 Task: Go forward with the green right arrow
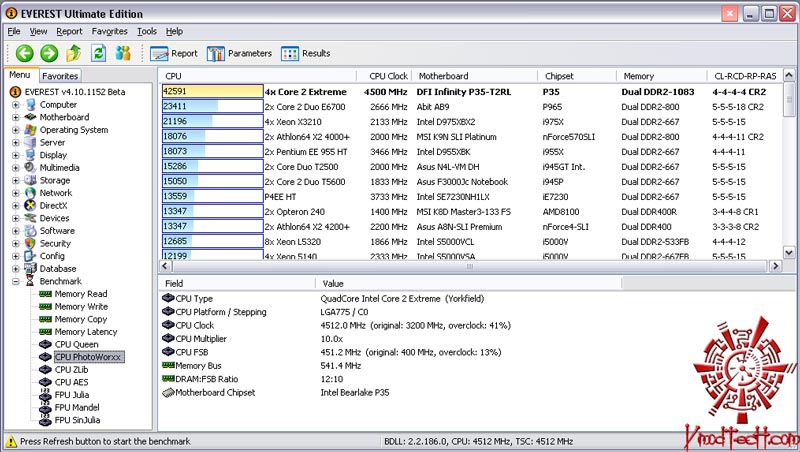(49, 53)
